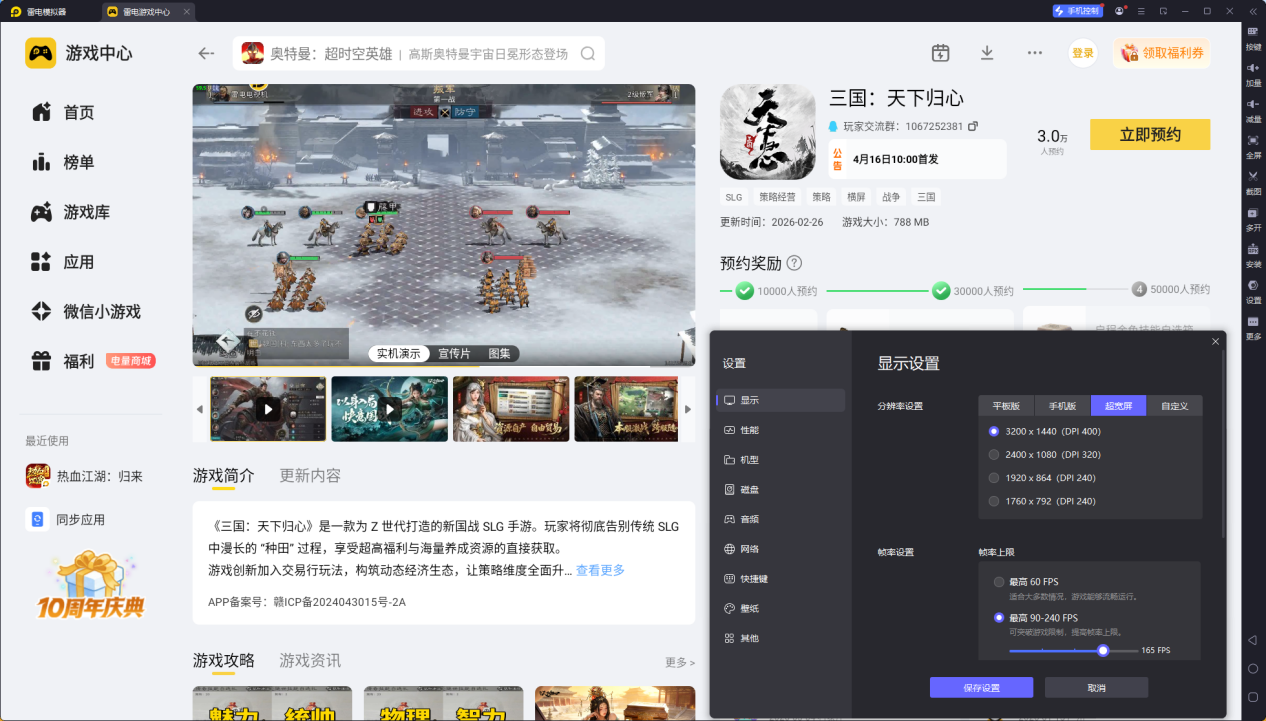The height and width of the screenshot is (721, 1266).
Task: Click the FPS limit slider handle
Action: (1103, 650)
